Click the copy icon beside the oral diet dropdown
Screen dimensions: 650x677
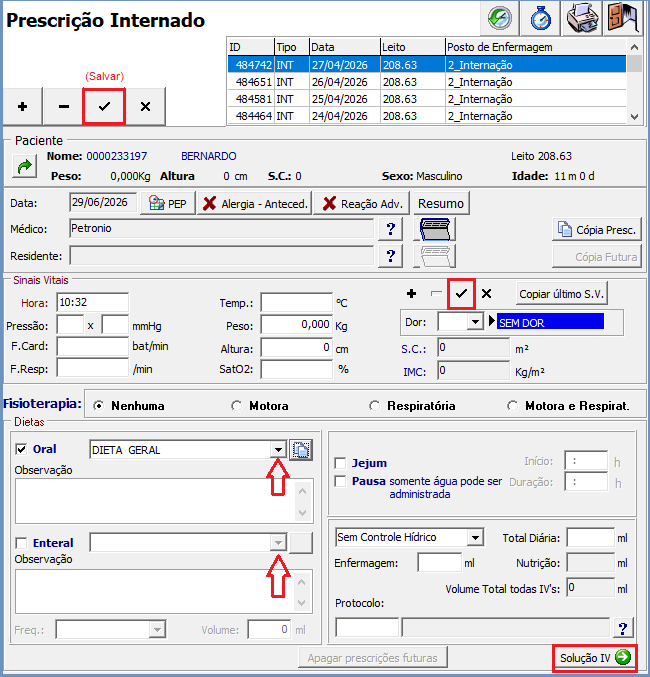click(301, 450)
